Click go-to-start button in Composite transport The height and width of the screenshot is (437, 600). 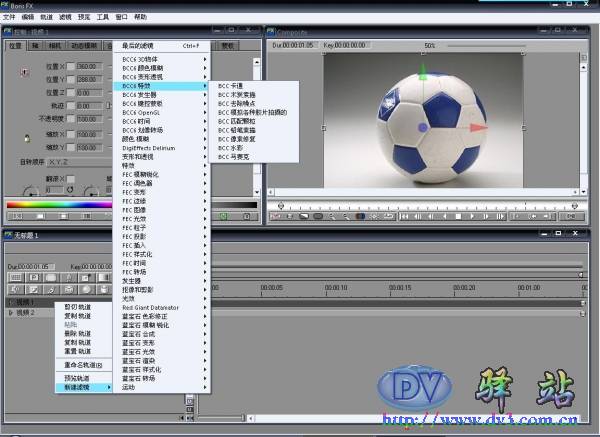coord(404,217)
